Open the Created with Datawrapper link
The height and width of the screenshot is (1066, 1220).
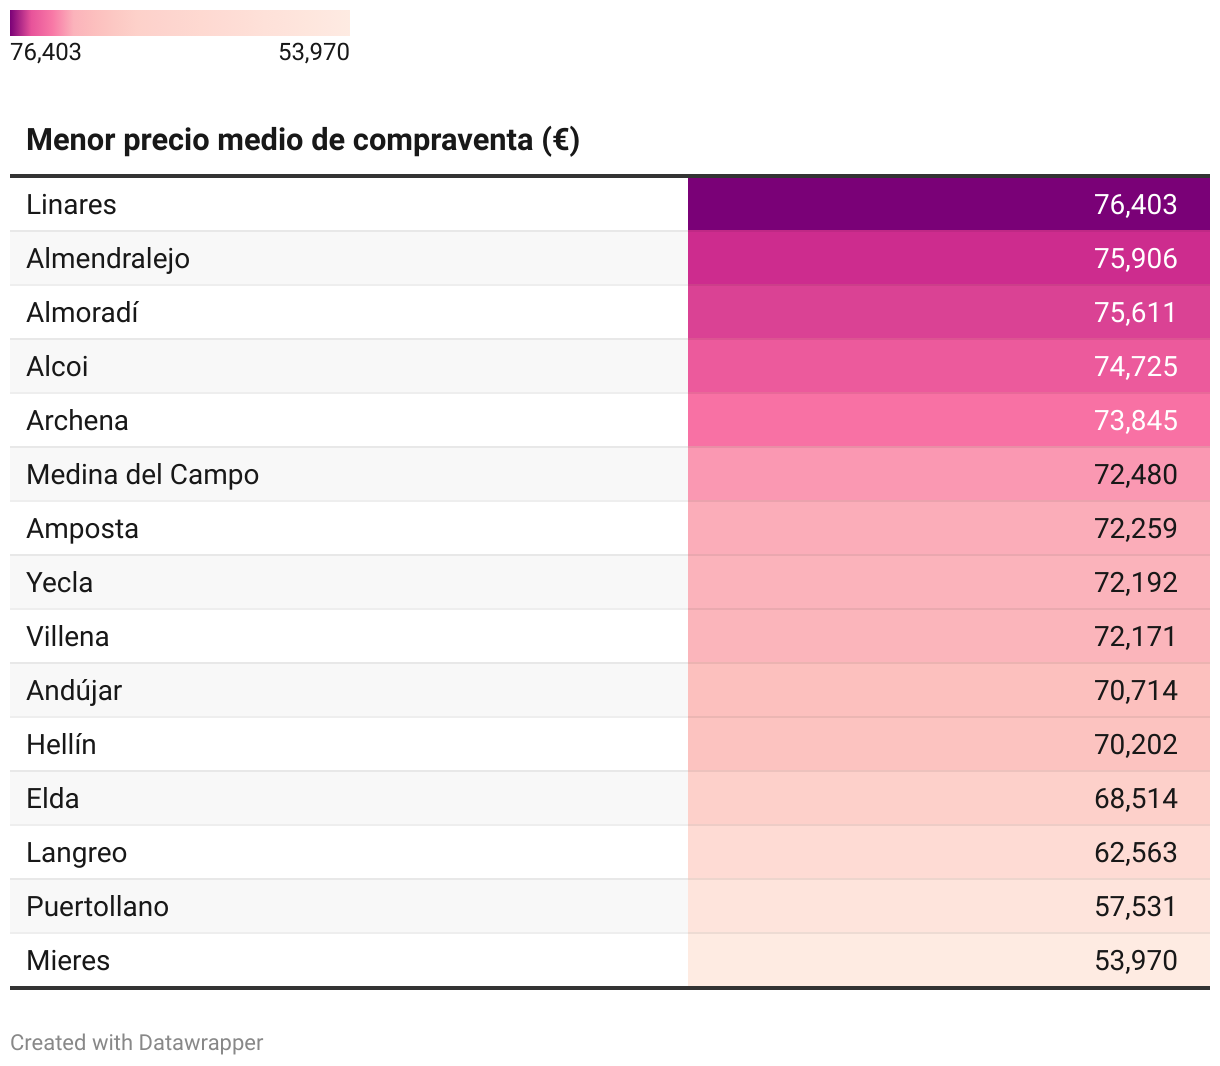[137, 1043]
